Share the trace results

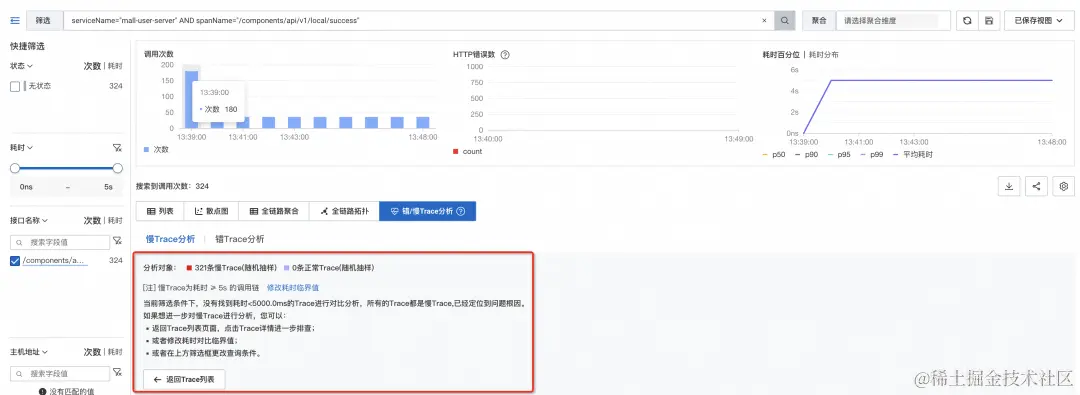1037,186
